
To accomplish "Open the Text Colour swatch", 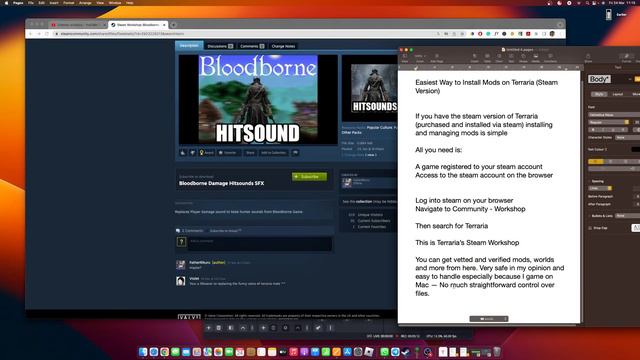I will pyautogui.click(x=636, y=149).
